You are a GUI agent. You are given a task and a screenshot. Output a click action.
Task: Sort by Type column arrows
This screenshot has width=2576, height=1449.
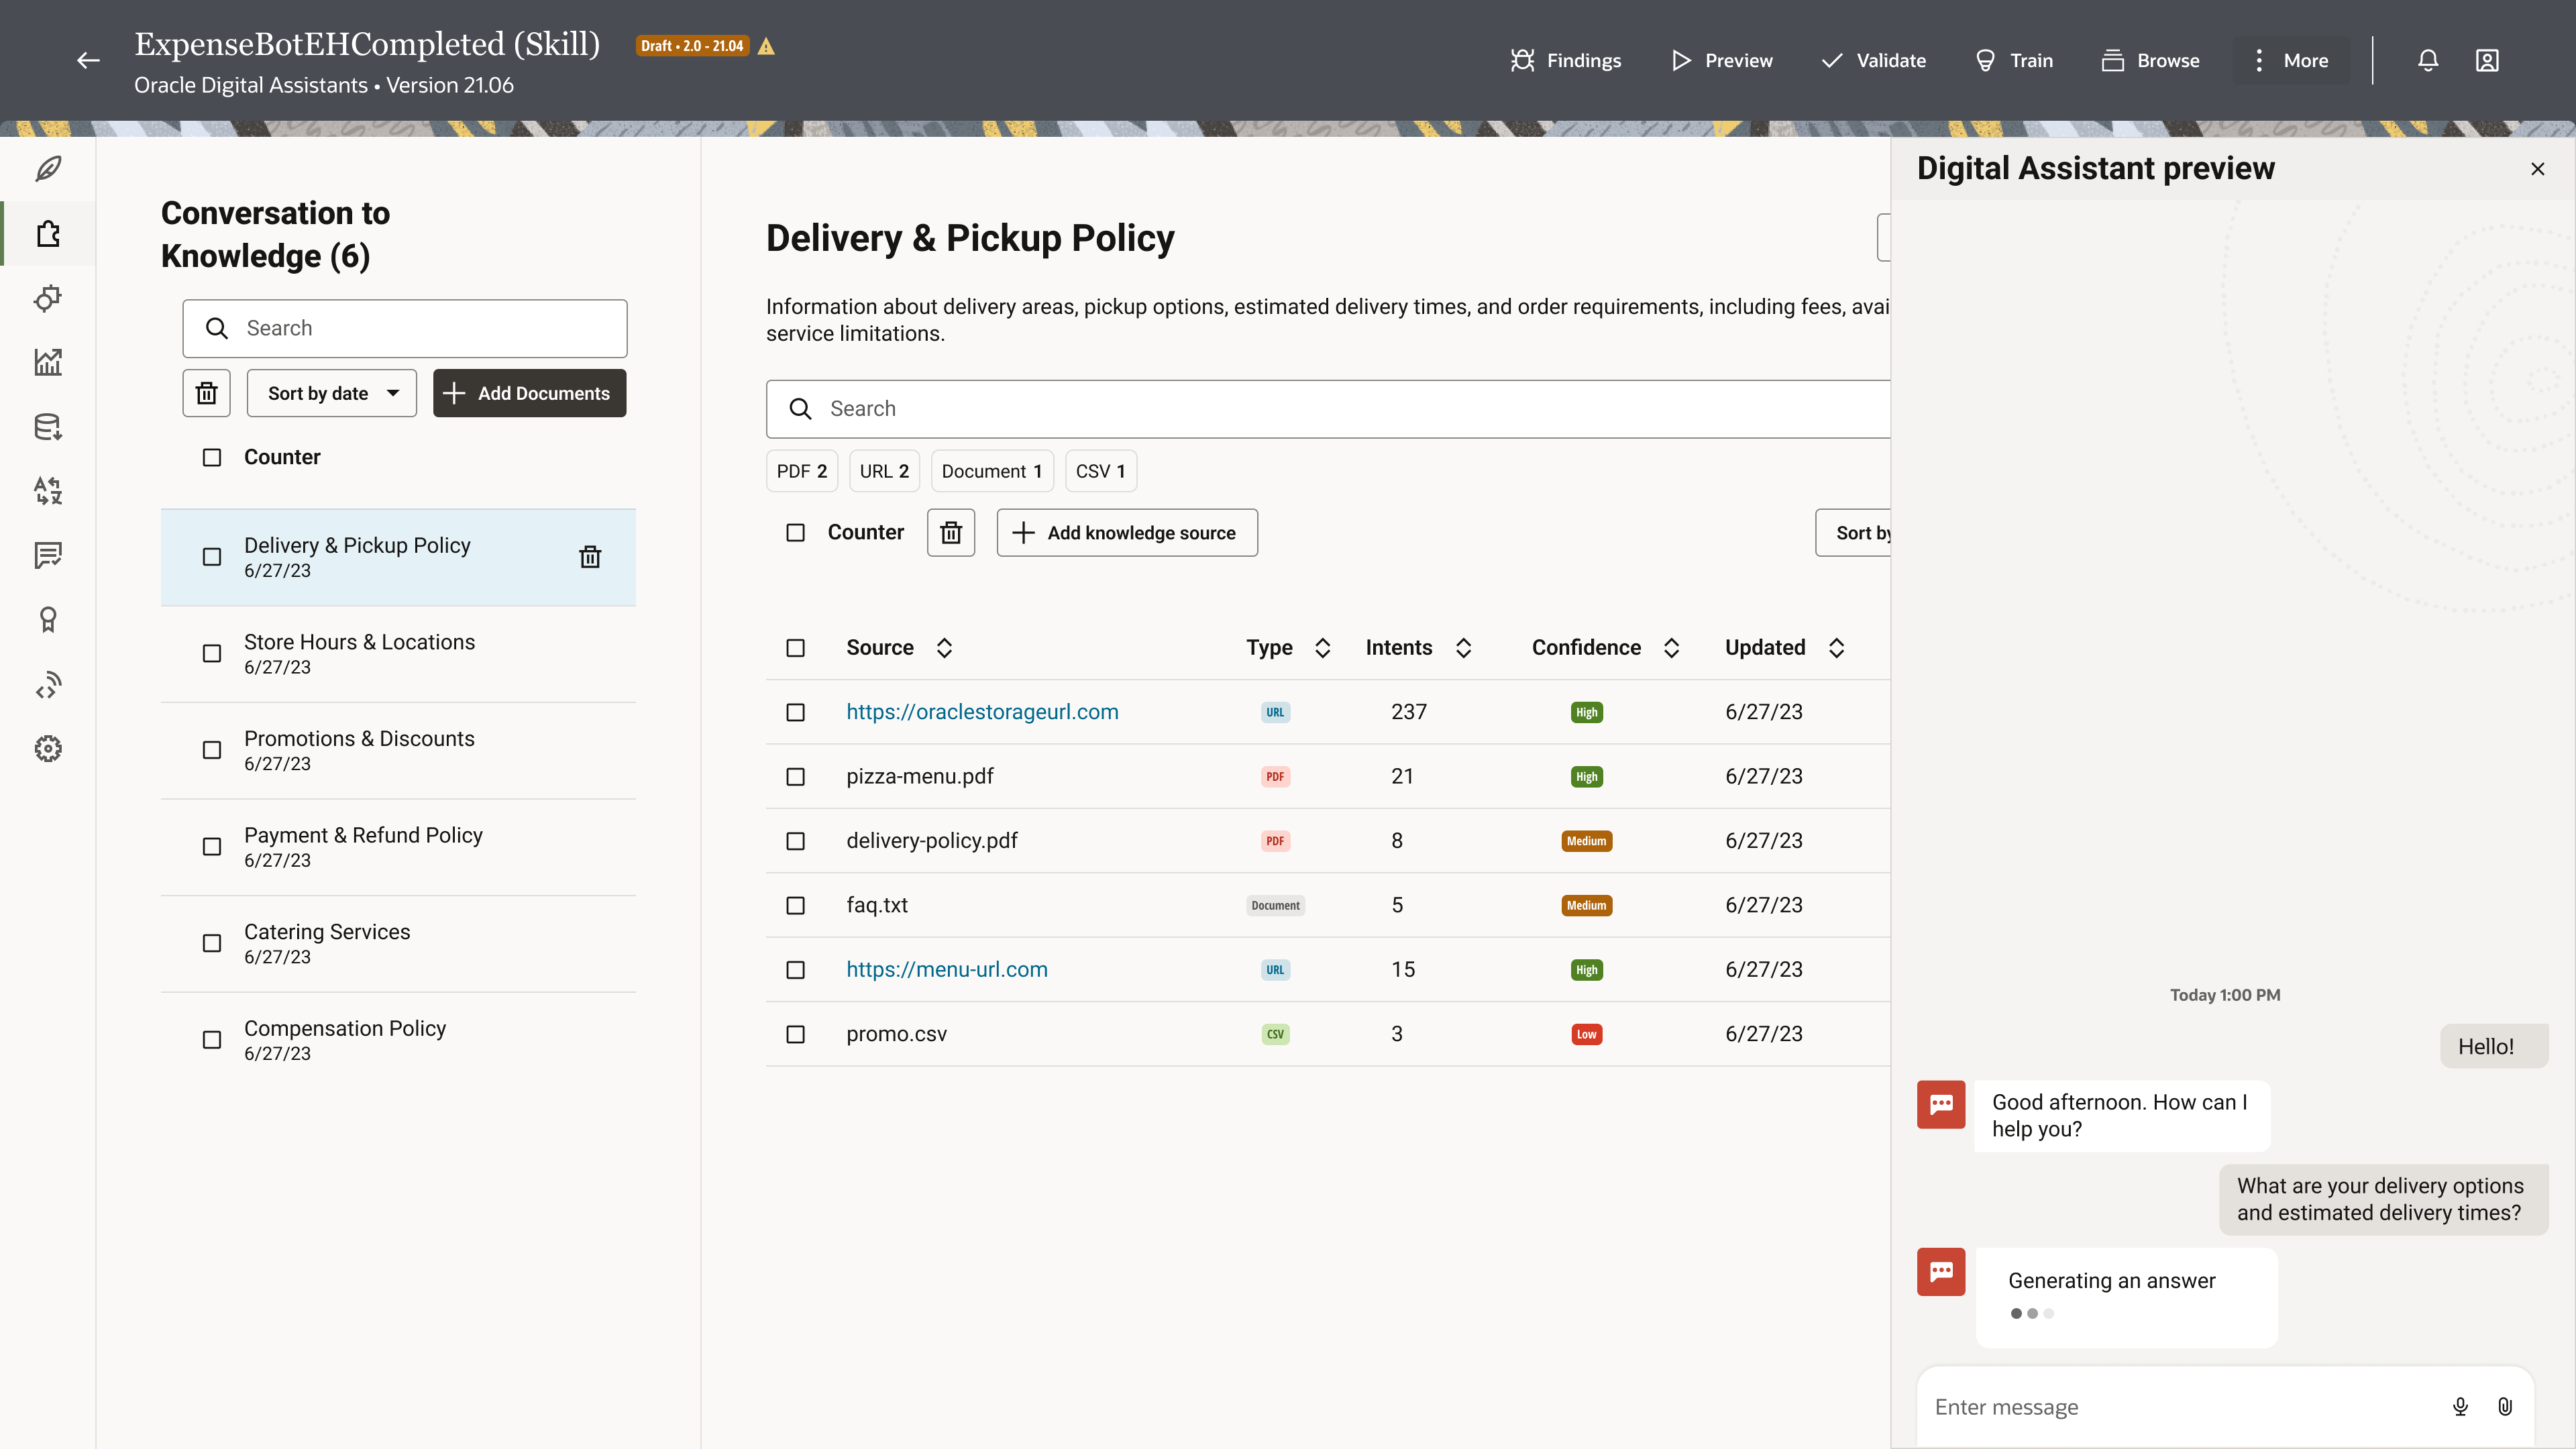tap(1322, 648)
